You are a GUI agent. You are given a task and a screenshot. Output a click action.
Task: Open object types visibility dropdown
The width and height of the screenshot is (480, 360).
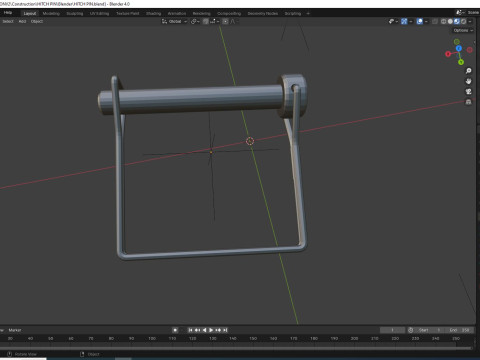pos(393,21)
